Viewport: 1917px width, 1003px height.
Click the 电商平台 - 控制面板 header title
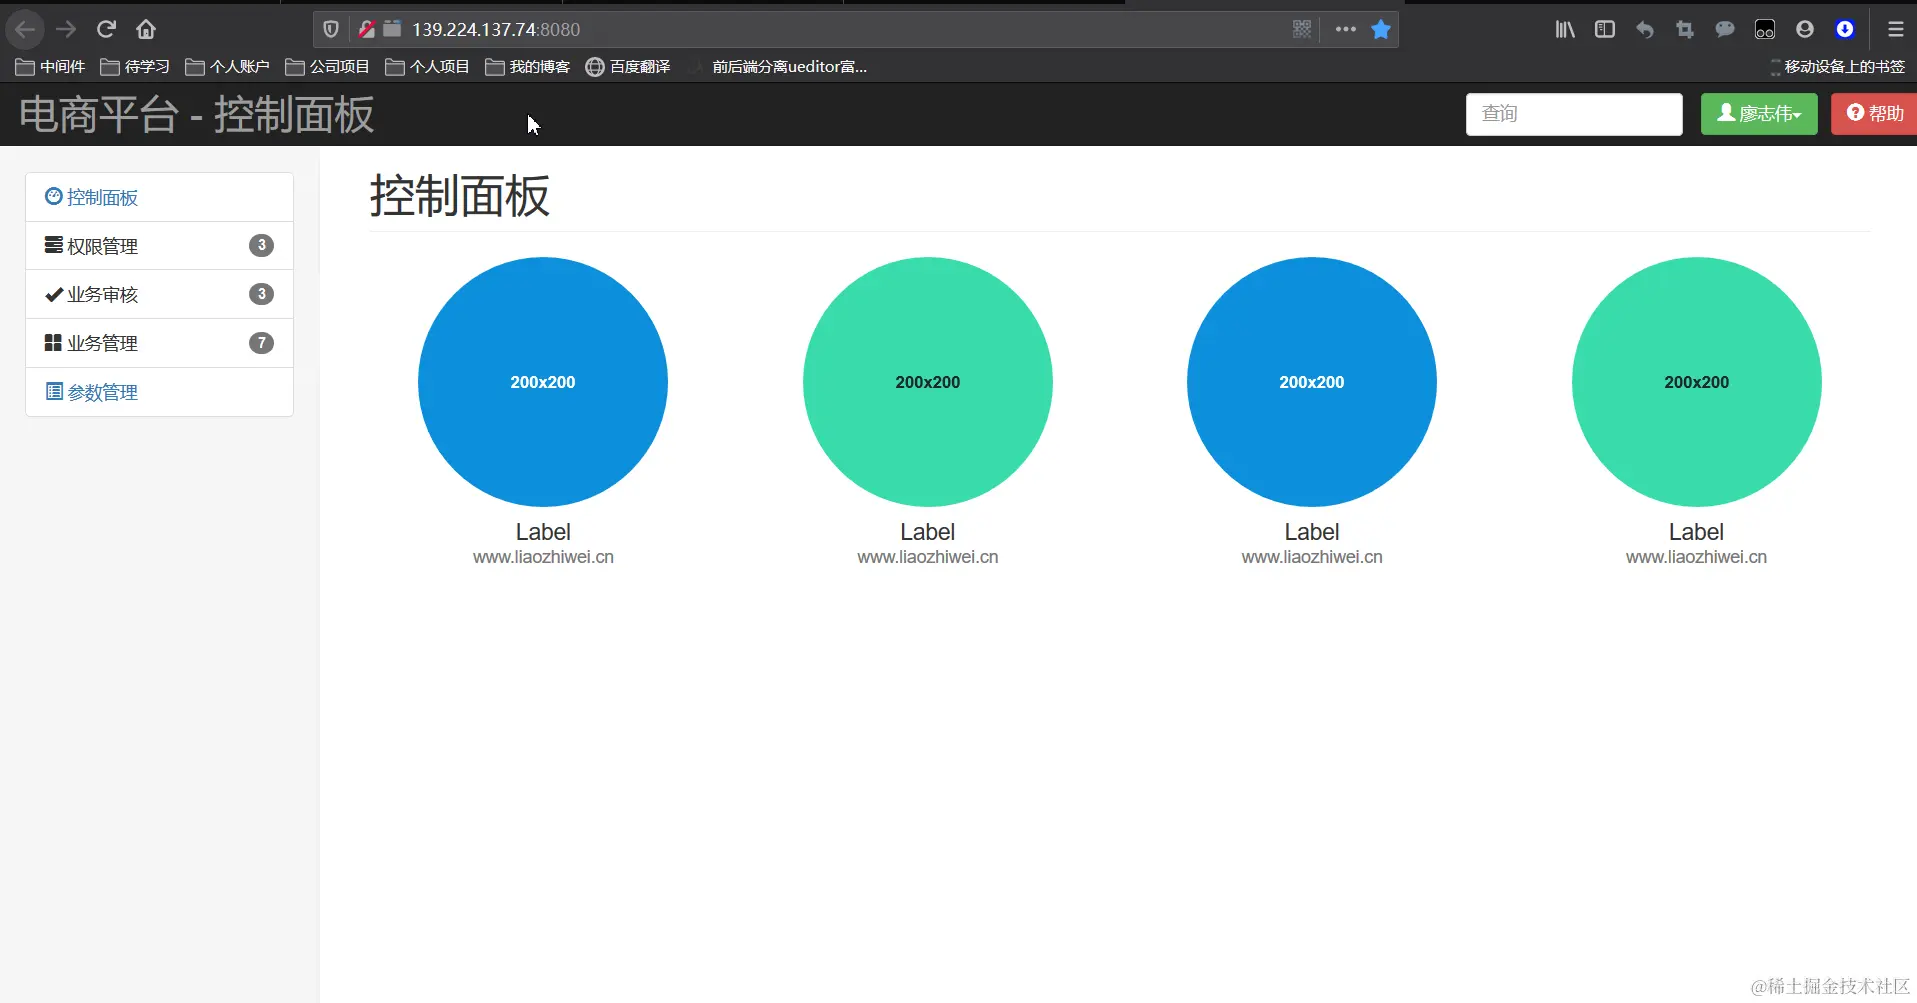(x=197, y=115)
